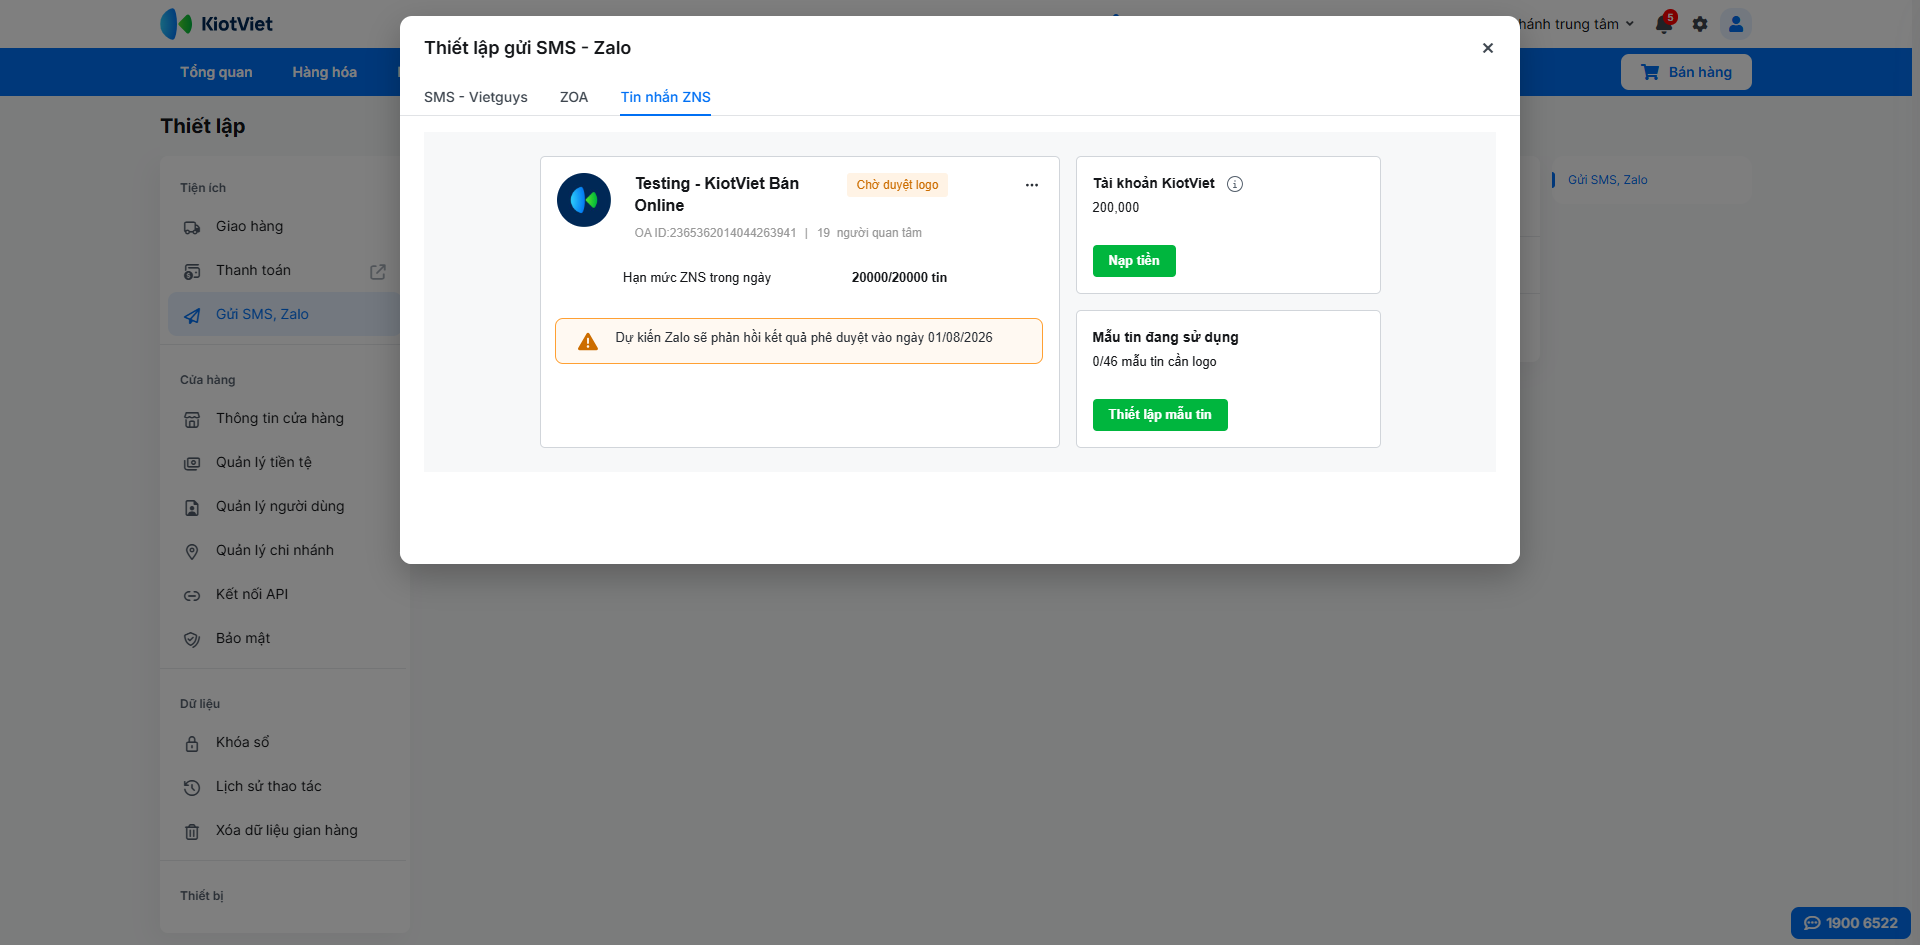The image size is (1920, 945).
Task: Expand the branch dropdown chevron
Action: coord(1630,24)
